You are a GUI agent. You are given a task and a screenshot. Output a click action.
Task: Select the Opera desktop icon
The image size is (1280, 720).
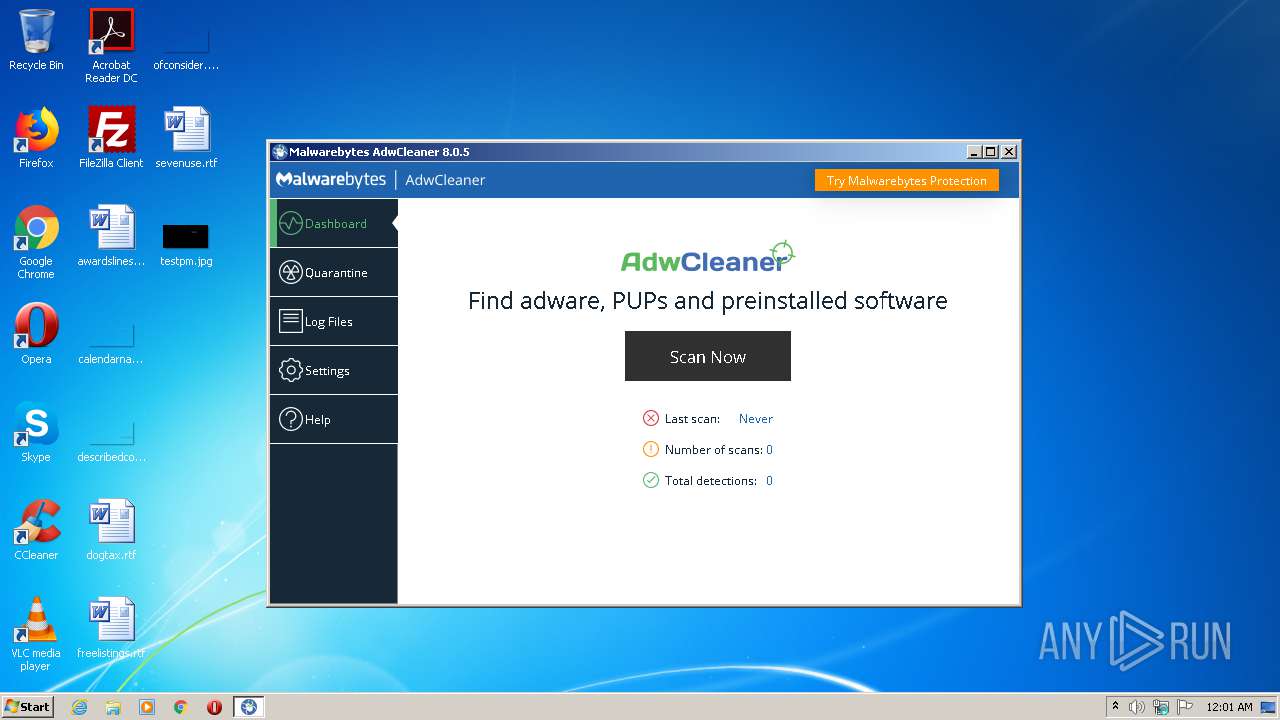coord(36,333)
